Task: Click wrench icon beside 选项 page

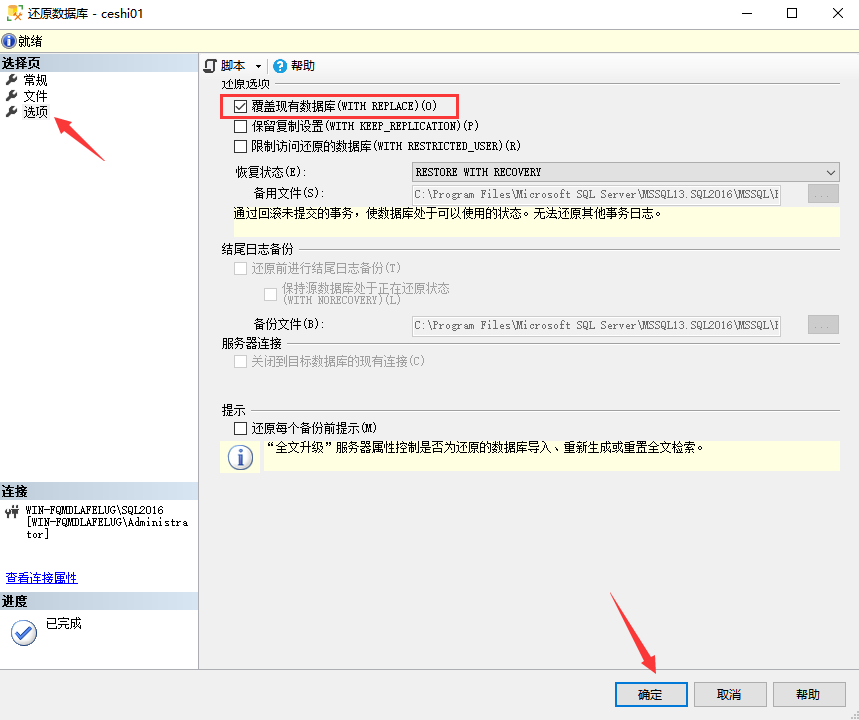Action: point(12,112)
